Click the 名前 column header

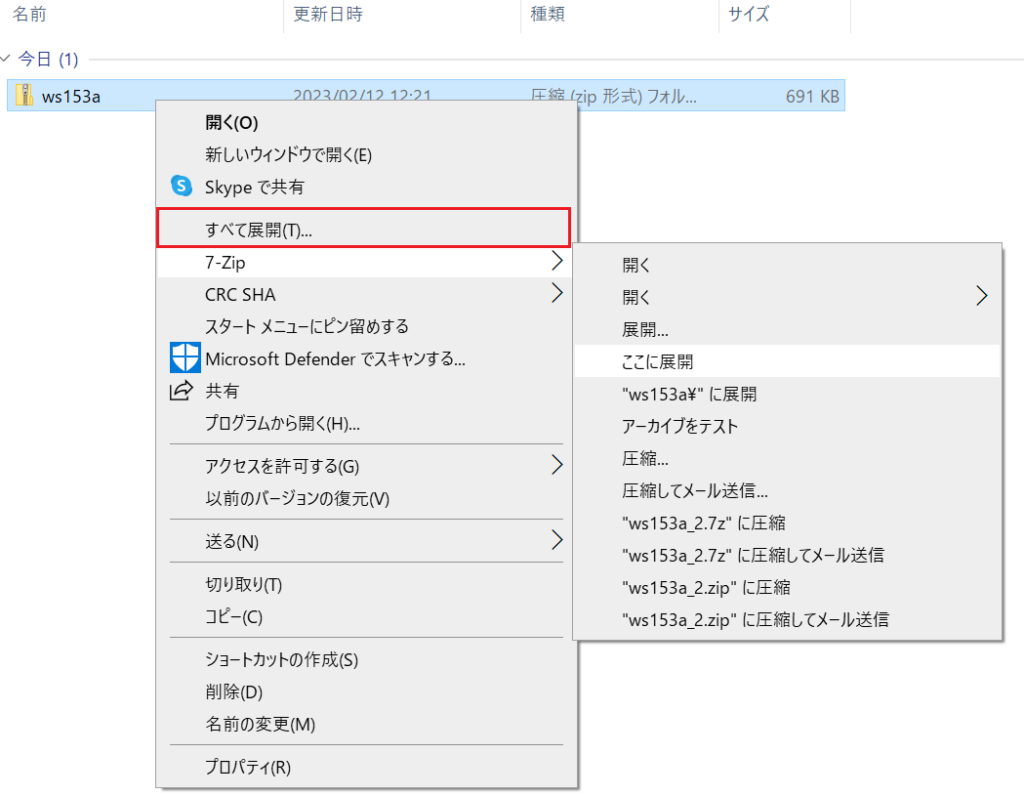[x=30, y=15]
